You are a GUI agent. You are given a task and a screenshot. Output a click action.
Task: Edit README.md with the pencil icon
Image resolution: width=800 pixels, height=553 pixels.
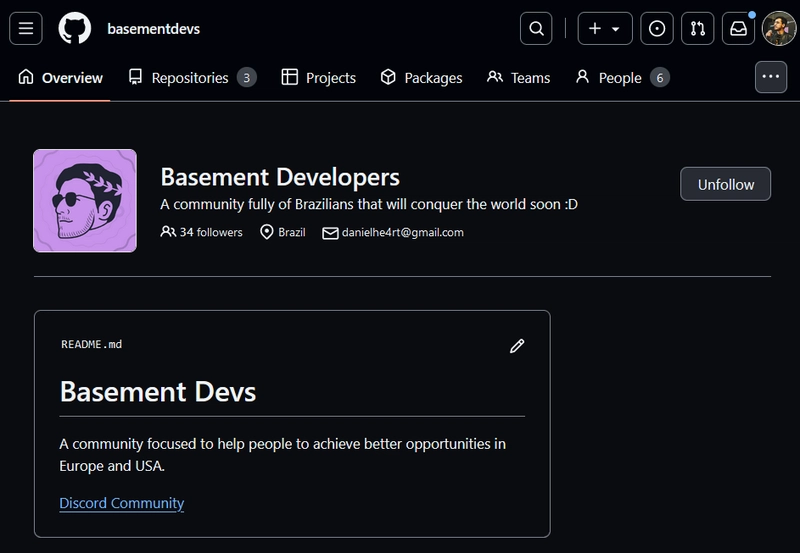[x=517, y=346]
